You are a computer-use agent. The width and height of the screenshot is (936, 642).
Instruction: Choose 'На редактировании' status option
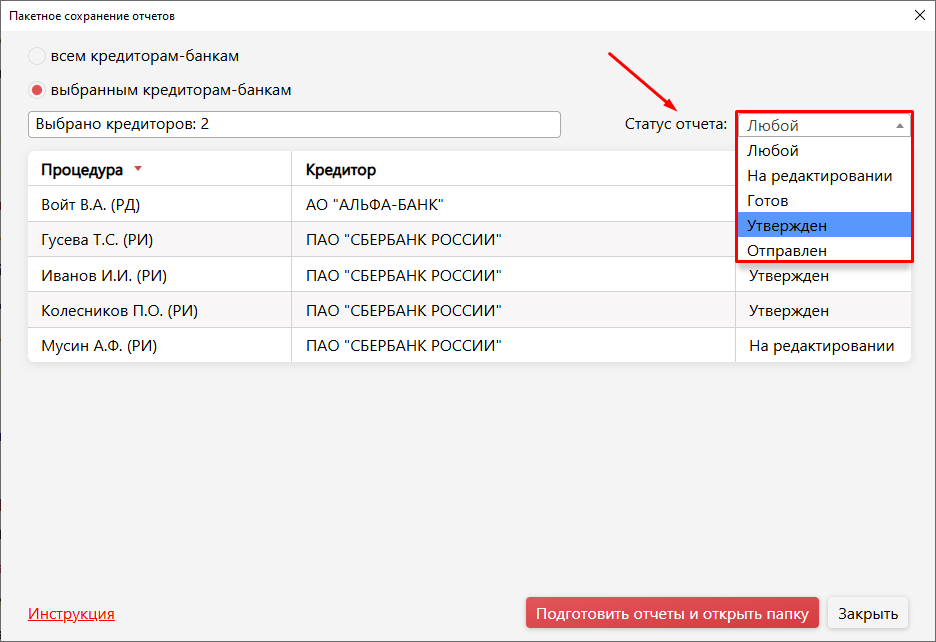[819, 176]
